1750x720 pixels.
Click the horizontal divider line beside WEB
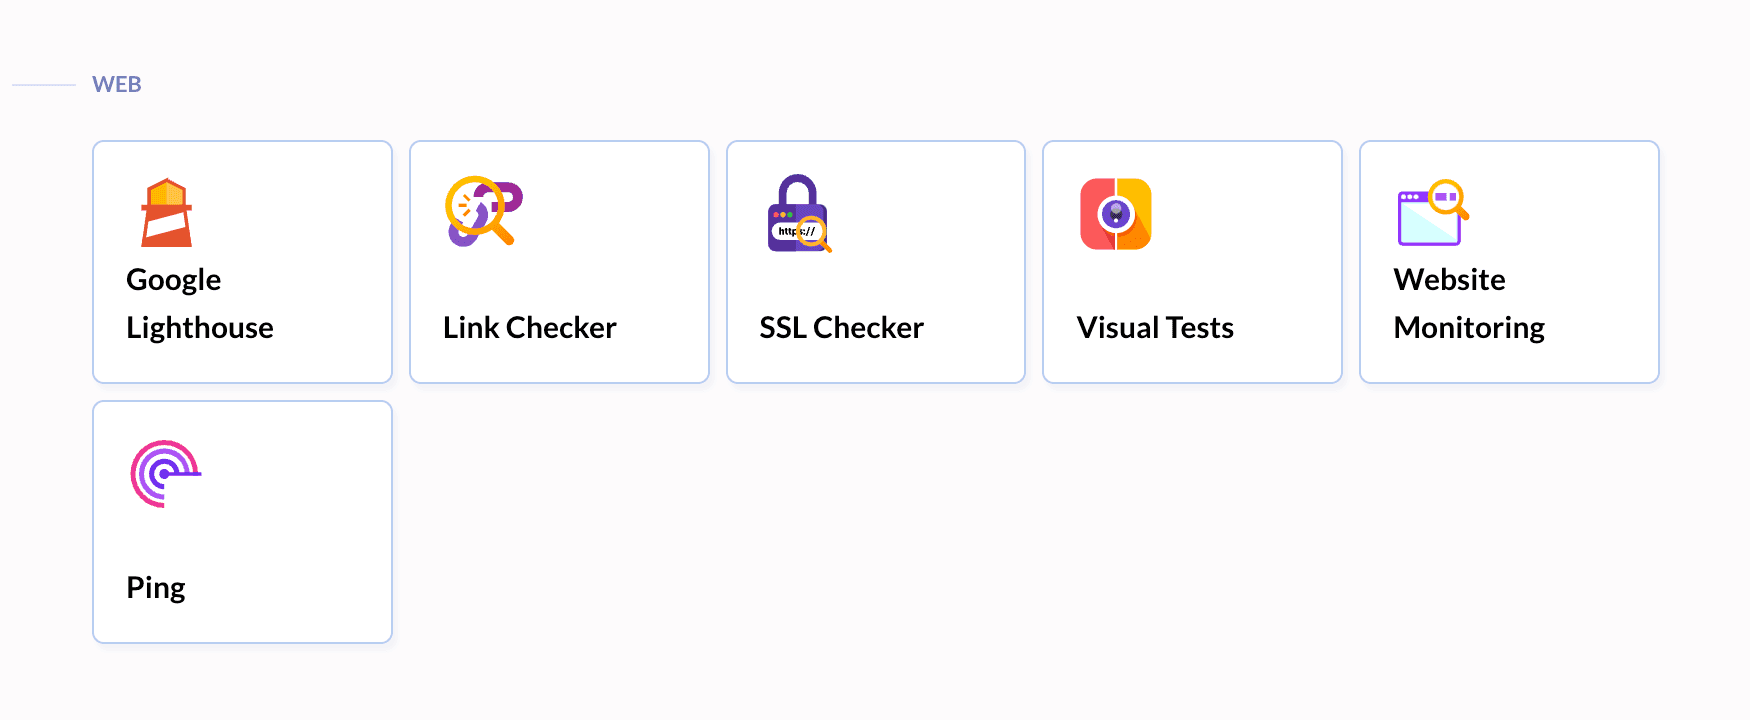[45, 85]
